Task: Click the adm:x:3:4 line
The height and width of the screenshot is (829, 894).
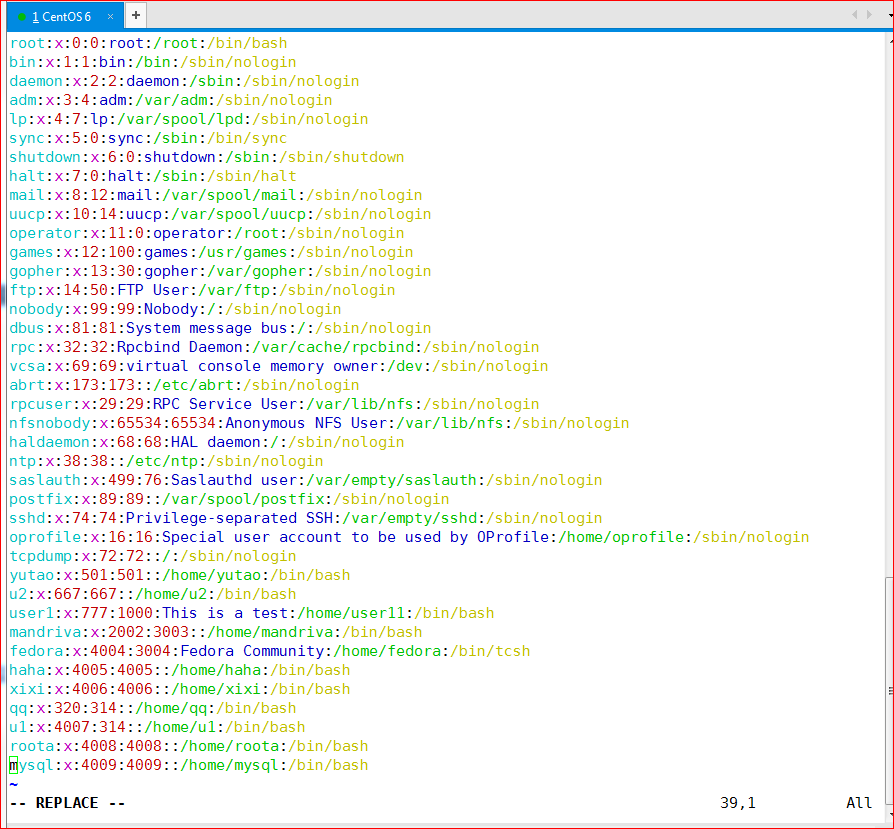Action: tap(170, 100)
